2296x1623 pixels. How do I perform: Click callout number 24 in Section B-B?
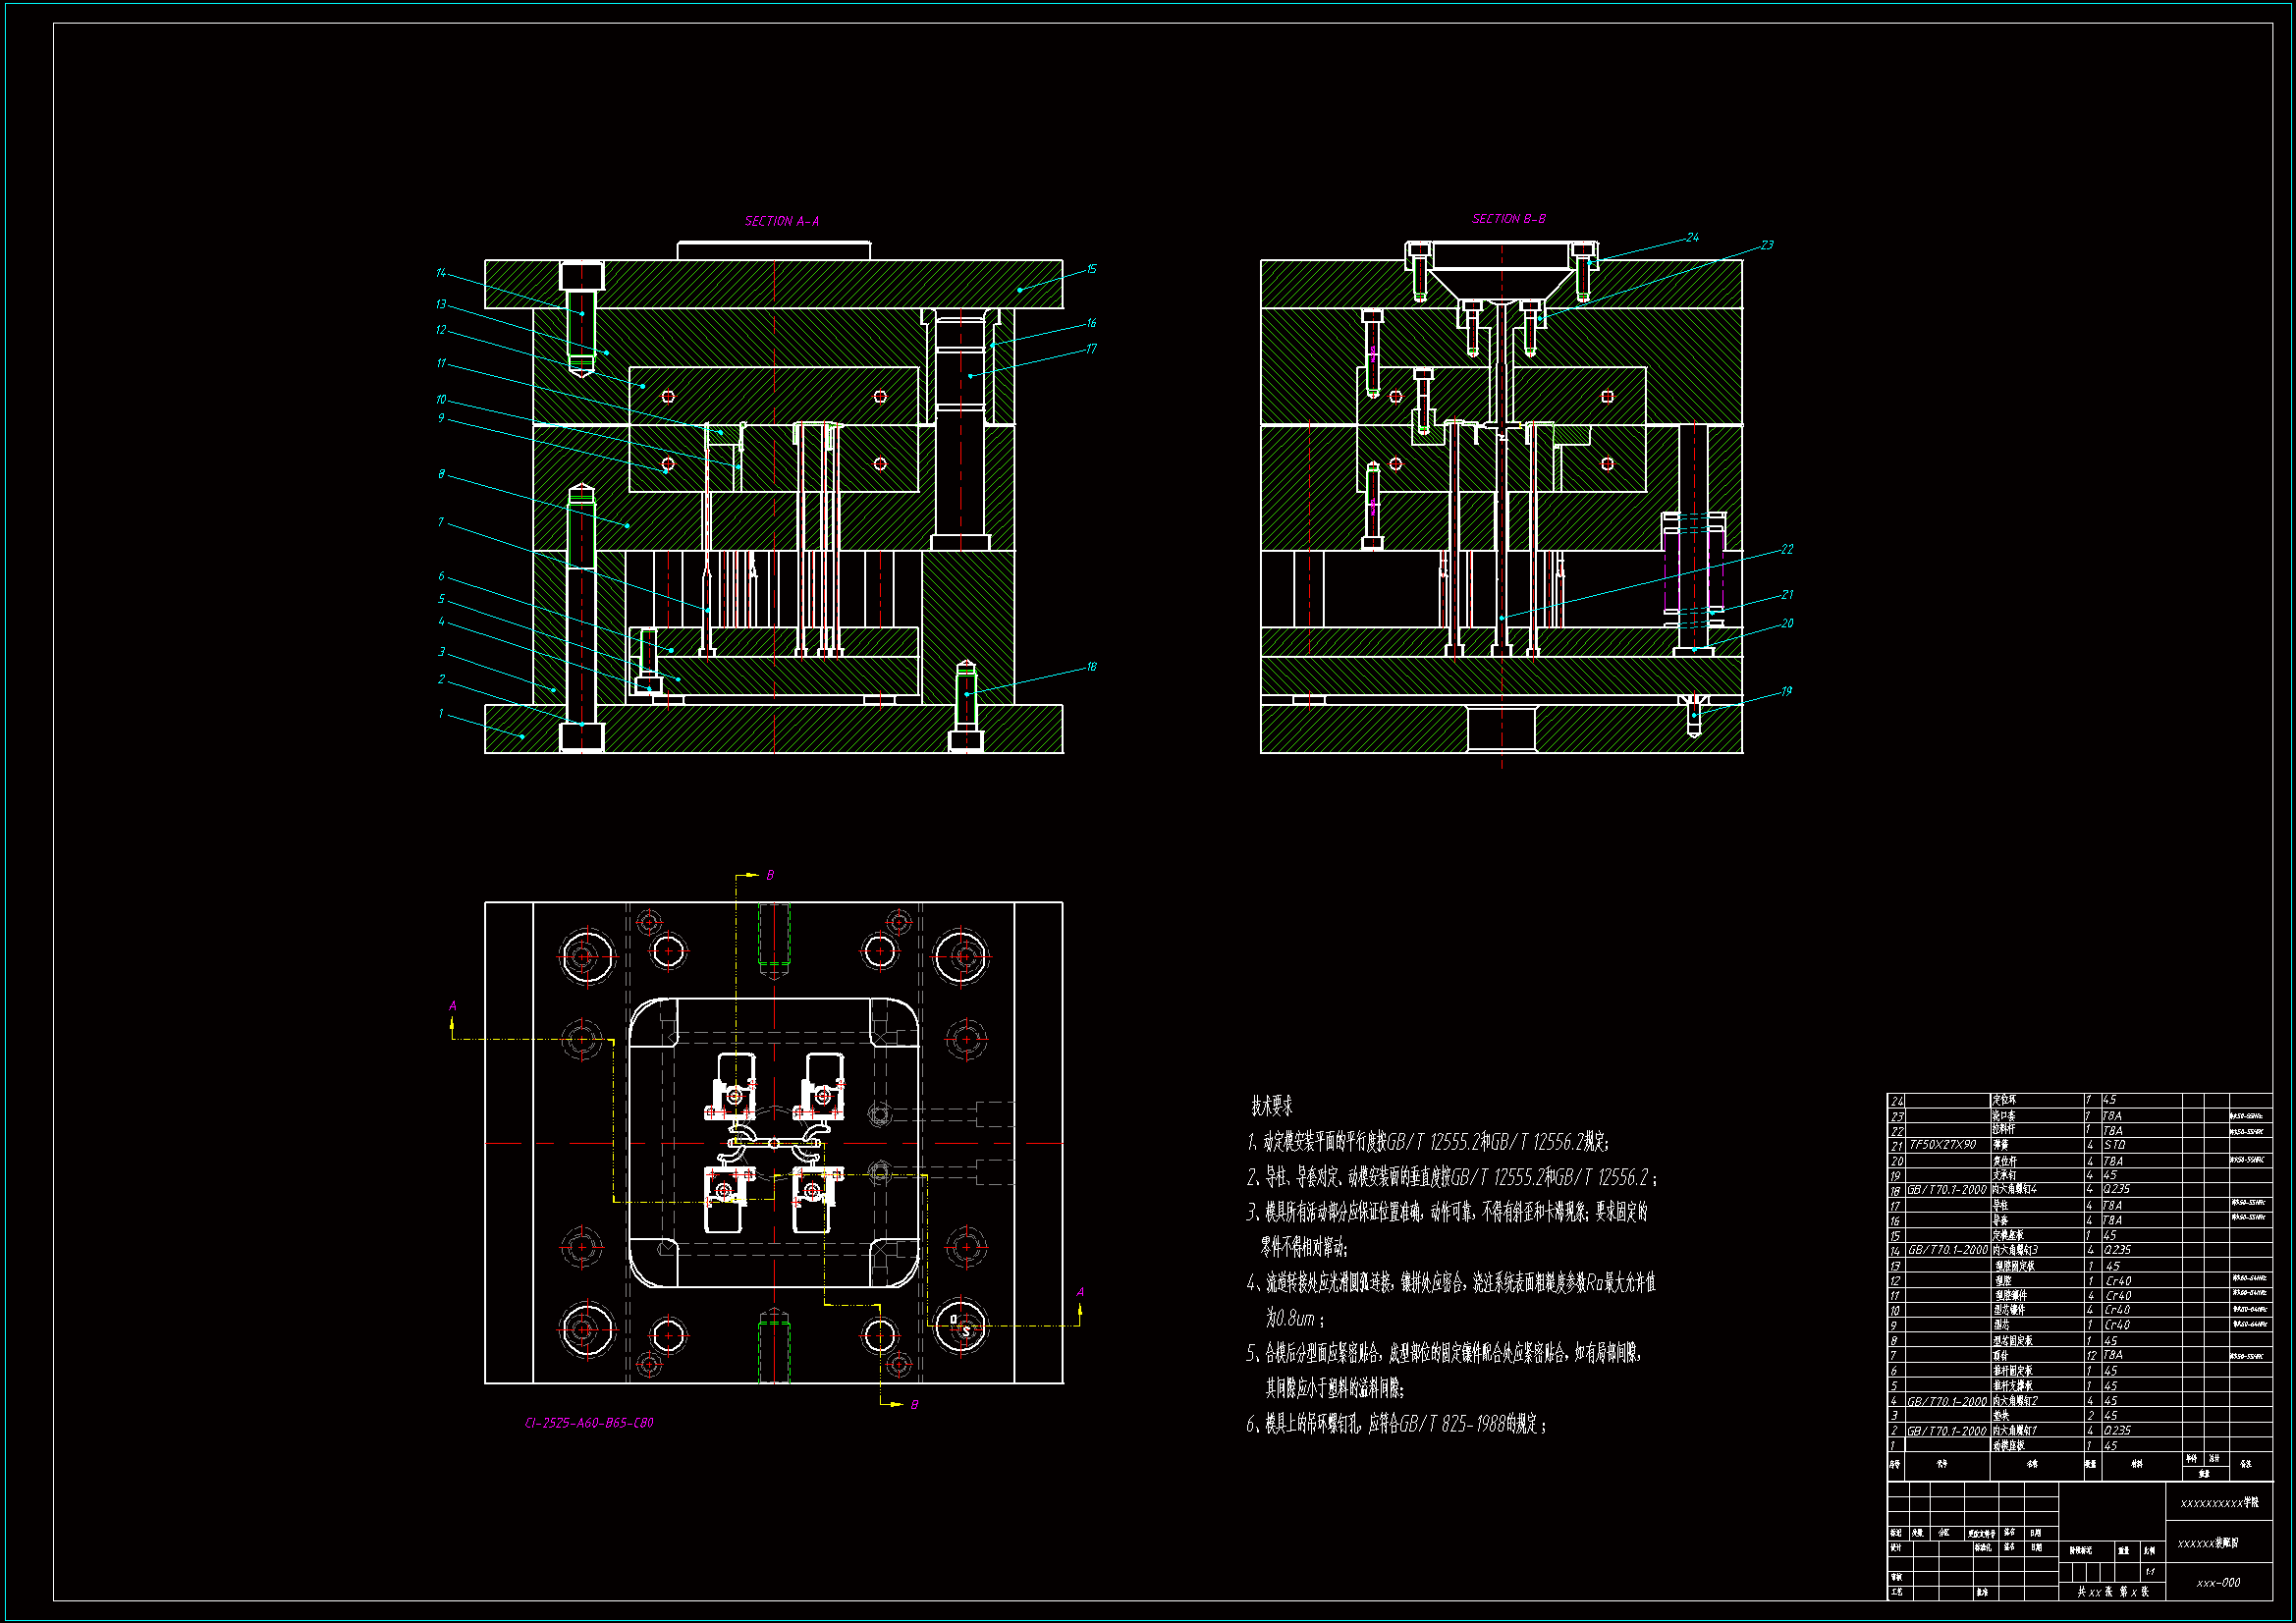(x=1692, y=237)
